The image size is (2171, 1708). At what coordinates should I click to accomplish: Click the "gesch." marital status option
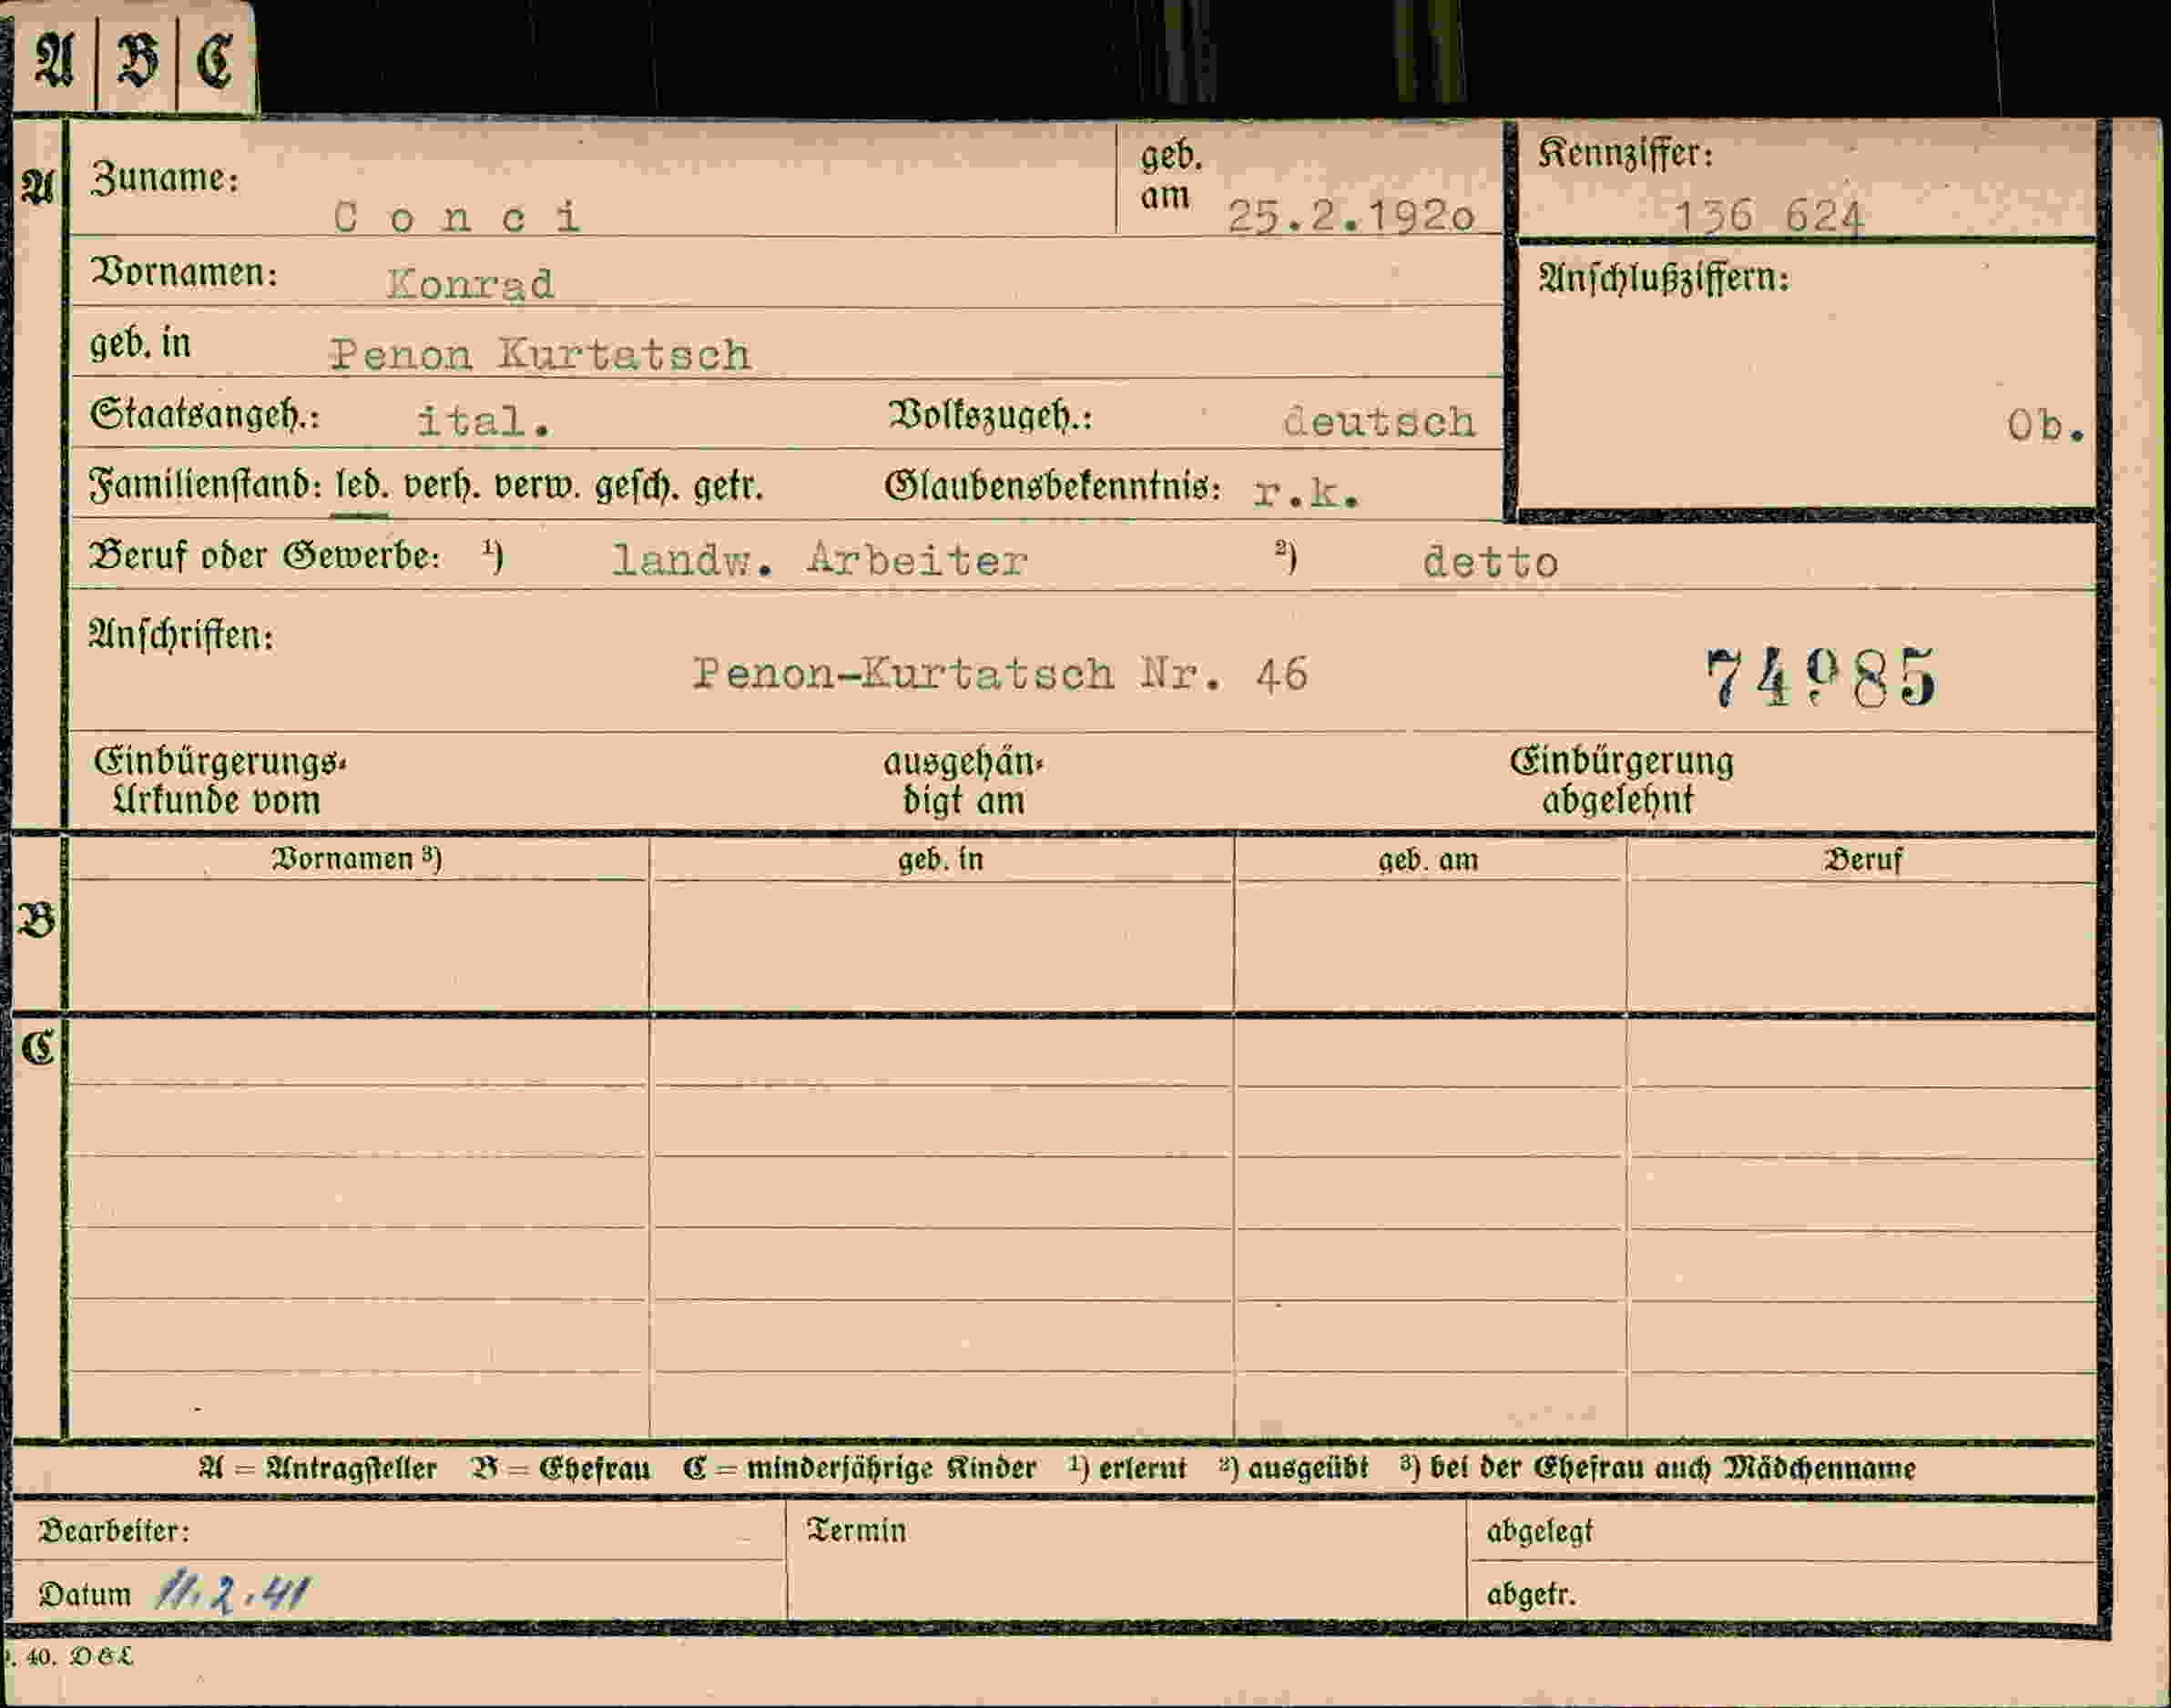(x=636, y=488)
